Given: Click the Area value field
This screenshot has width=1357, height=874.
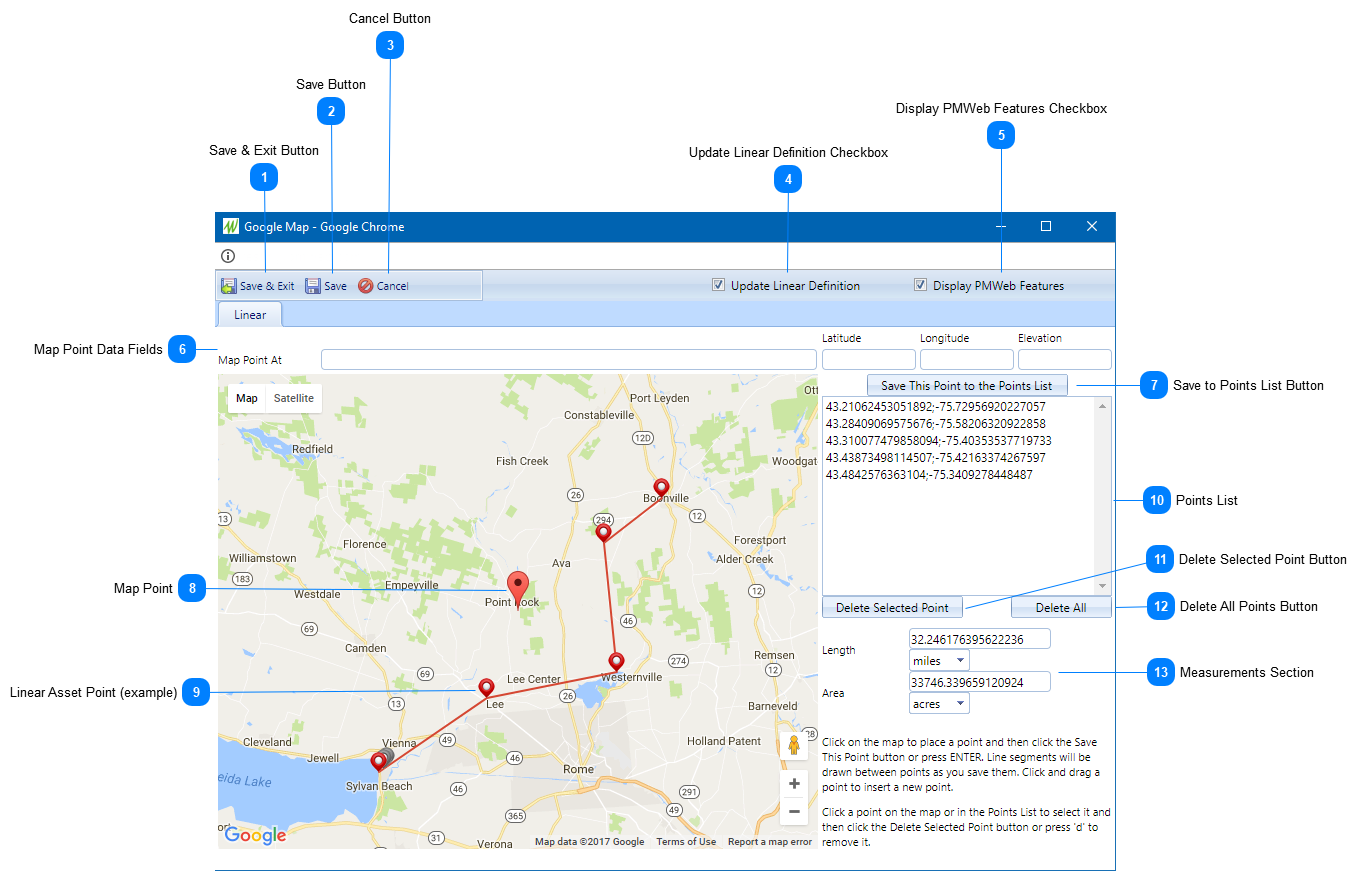Looking at the screenshot, I should click(x=980, y=681).
